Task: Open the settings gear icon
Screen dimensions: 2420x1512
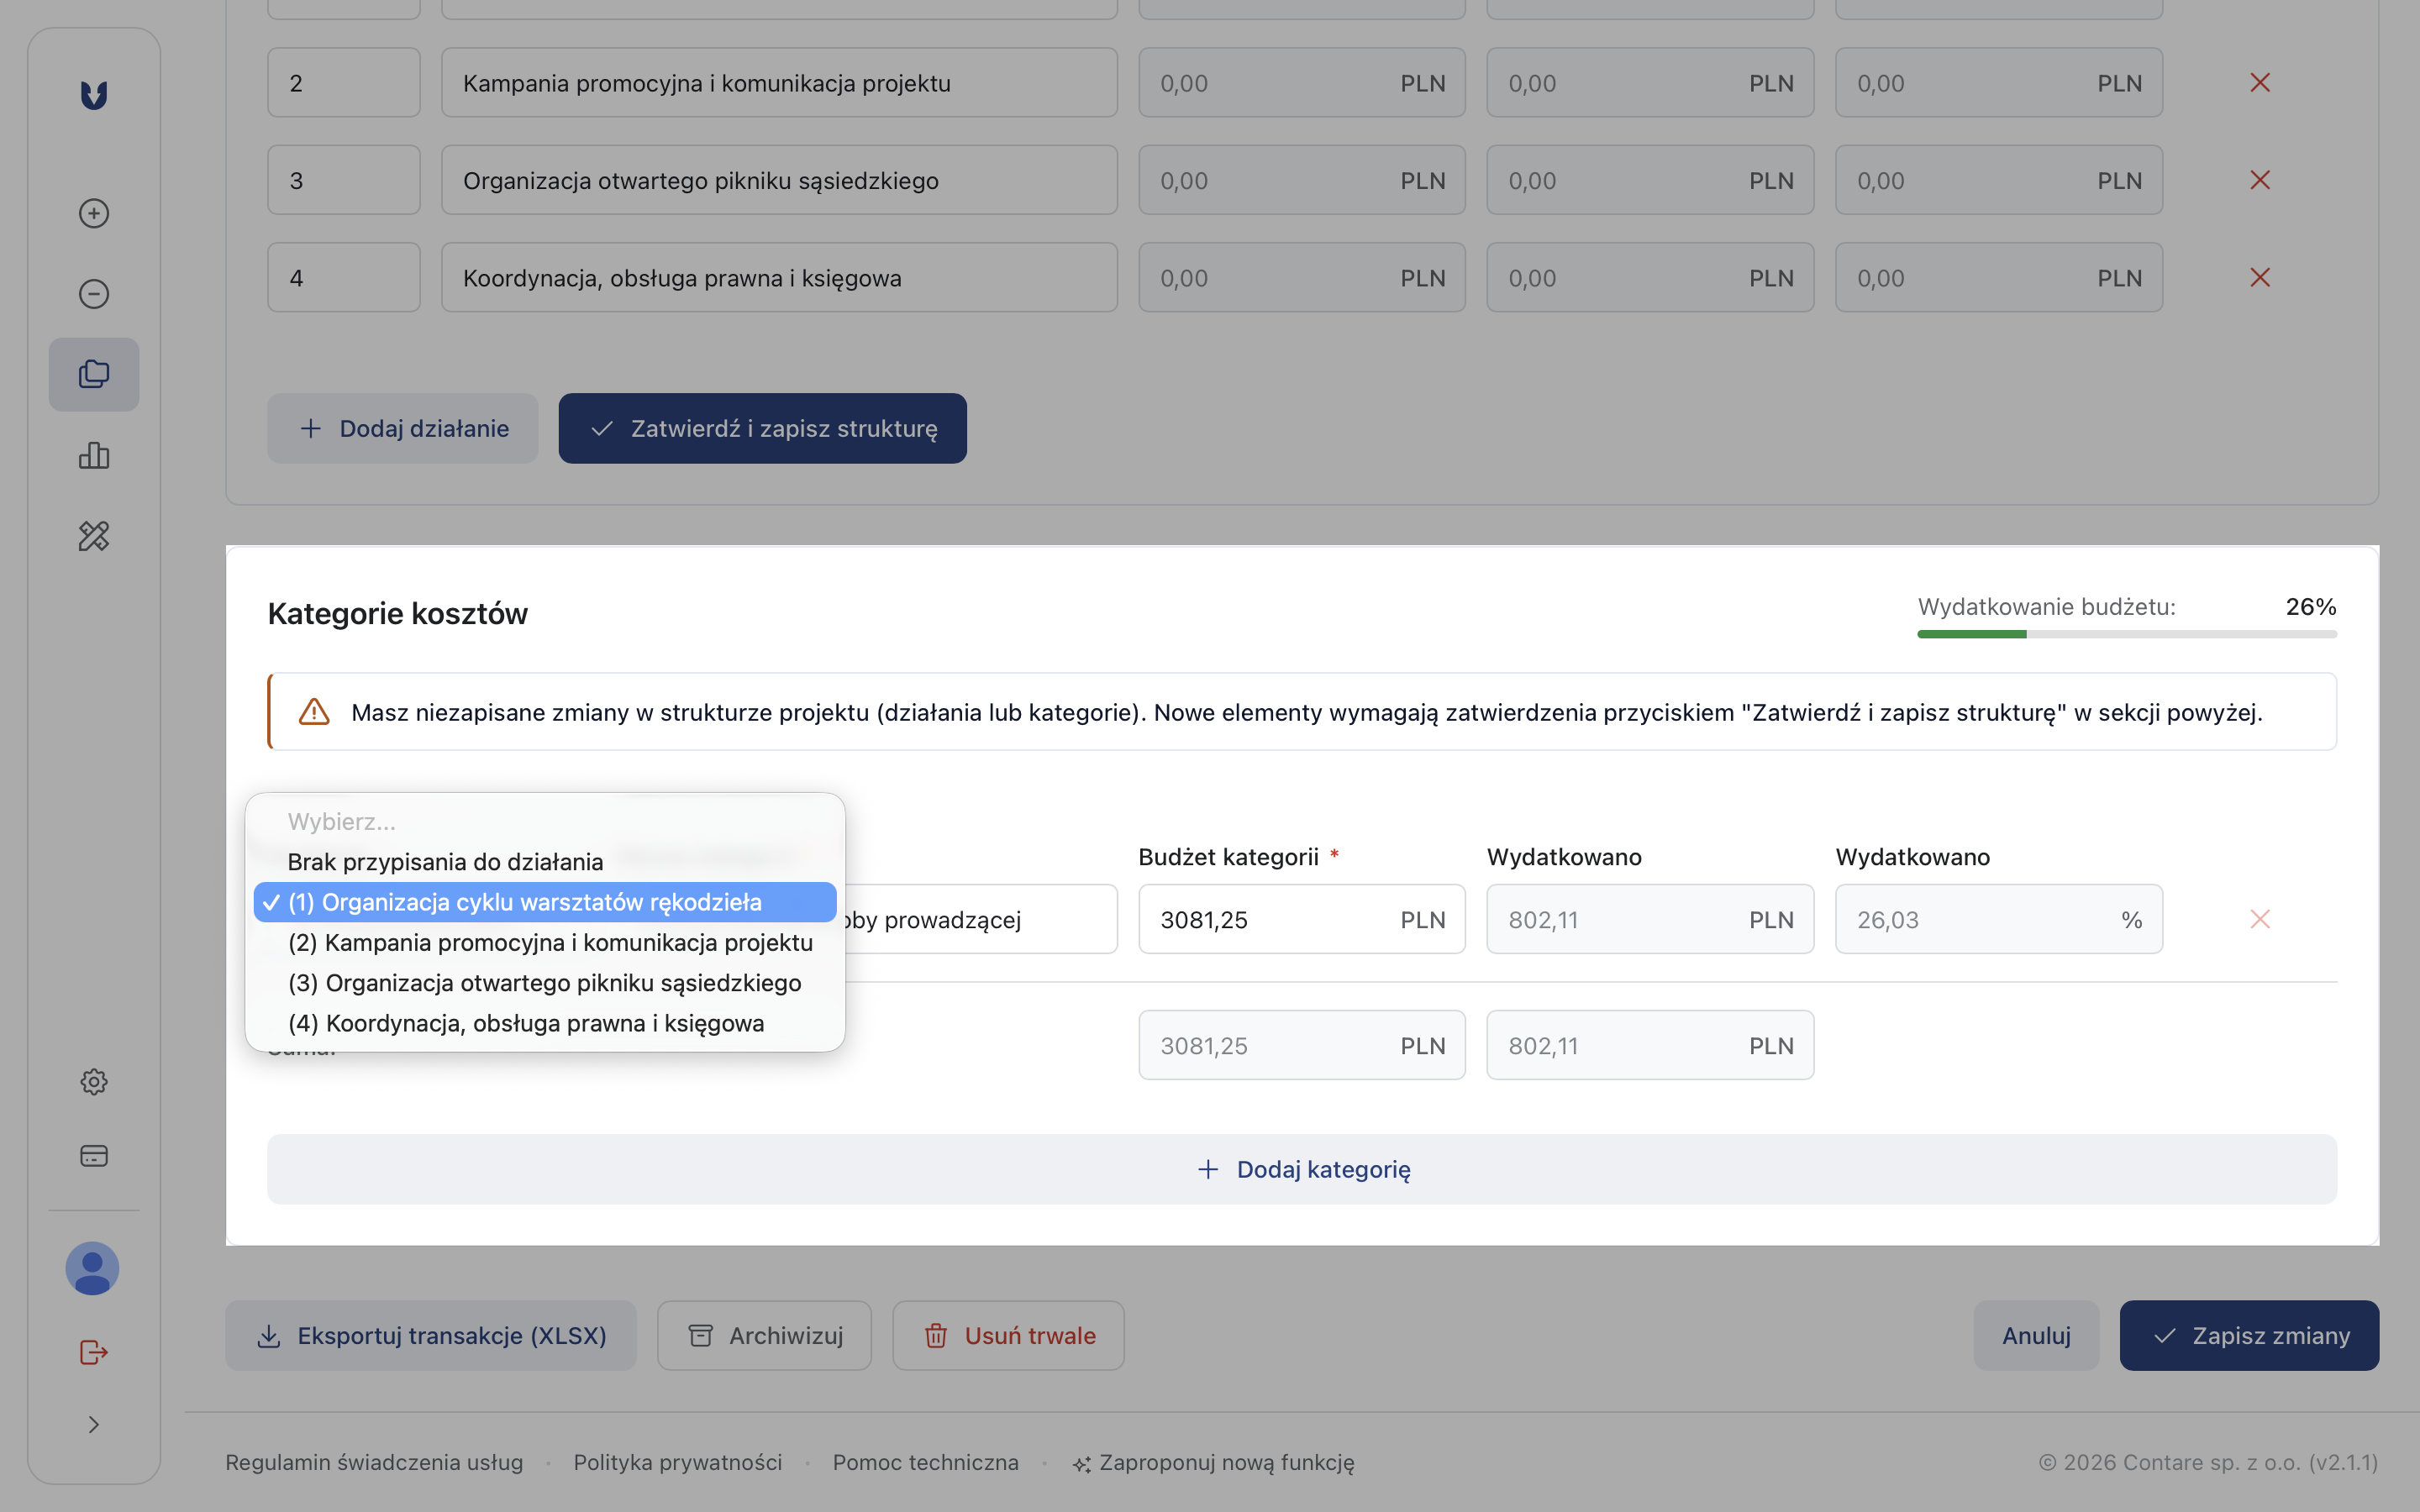Action: point(94,1082)
